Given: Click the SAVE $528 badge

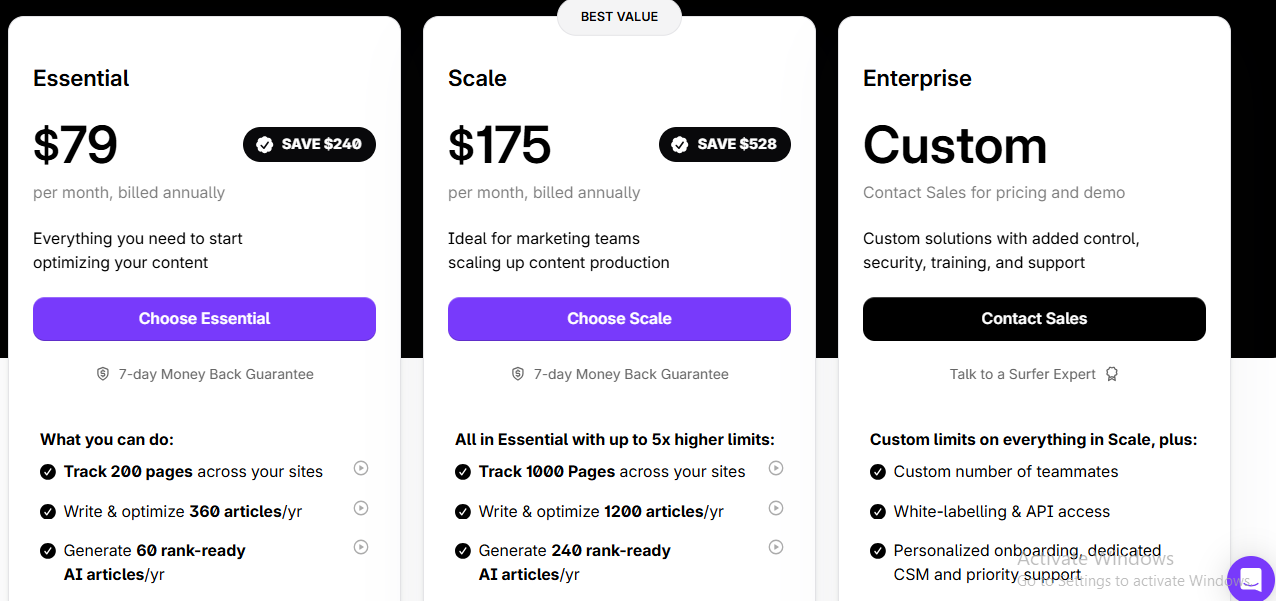Looking at the screenshot, I should point(725,144).
